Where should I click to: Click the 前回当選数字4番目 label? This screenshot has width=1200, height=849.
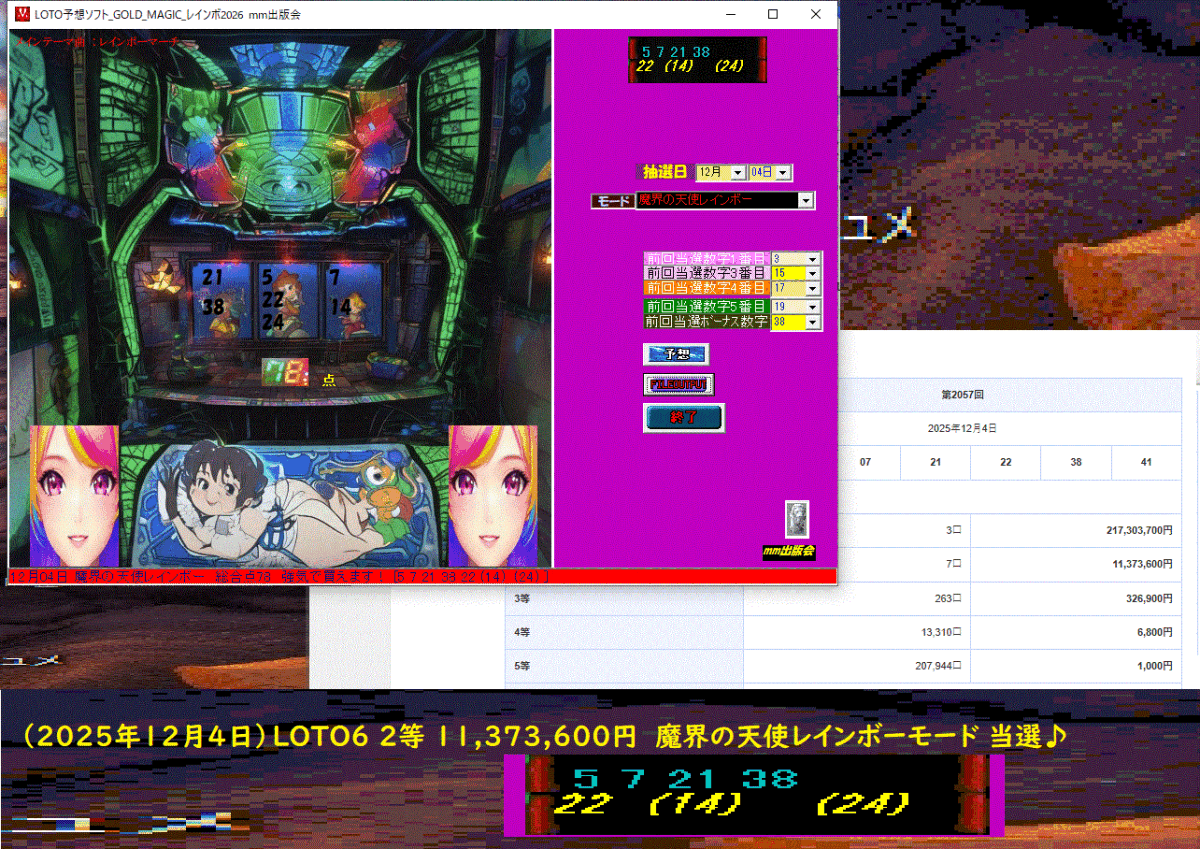(706, 288)
